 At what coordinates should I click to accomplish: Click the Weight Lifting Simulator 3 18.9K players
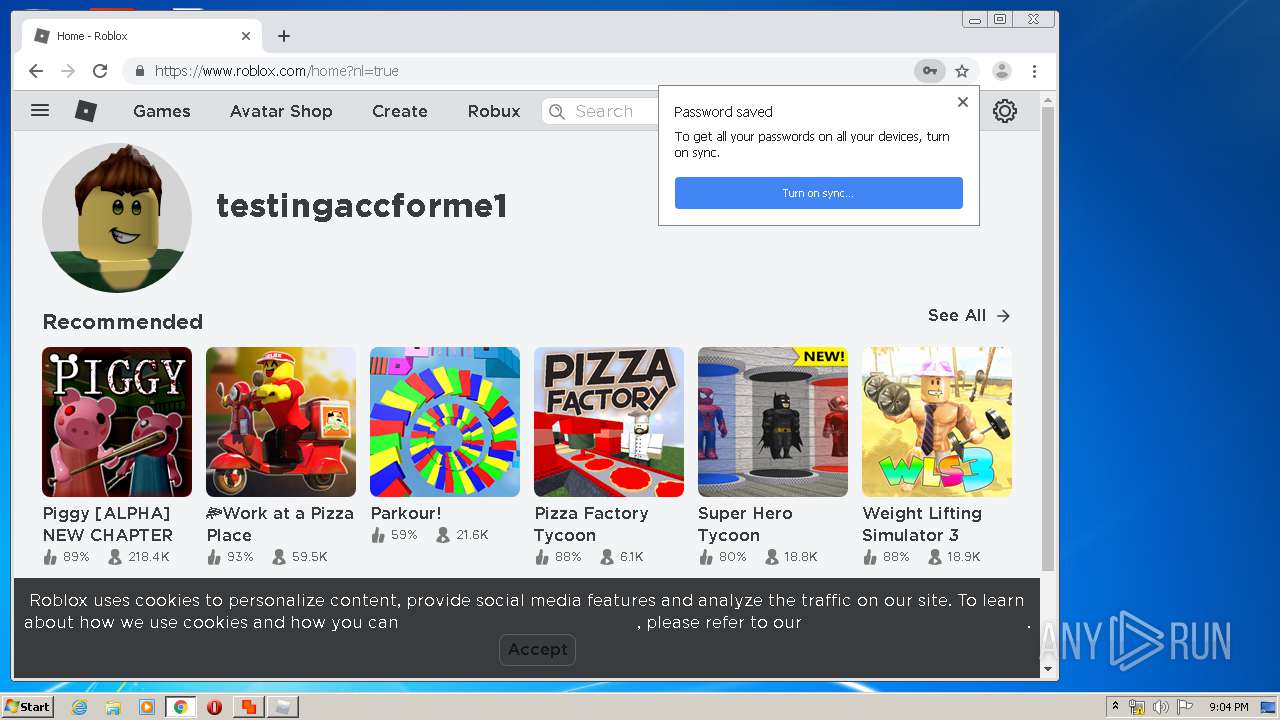click(x=954, y=557)
